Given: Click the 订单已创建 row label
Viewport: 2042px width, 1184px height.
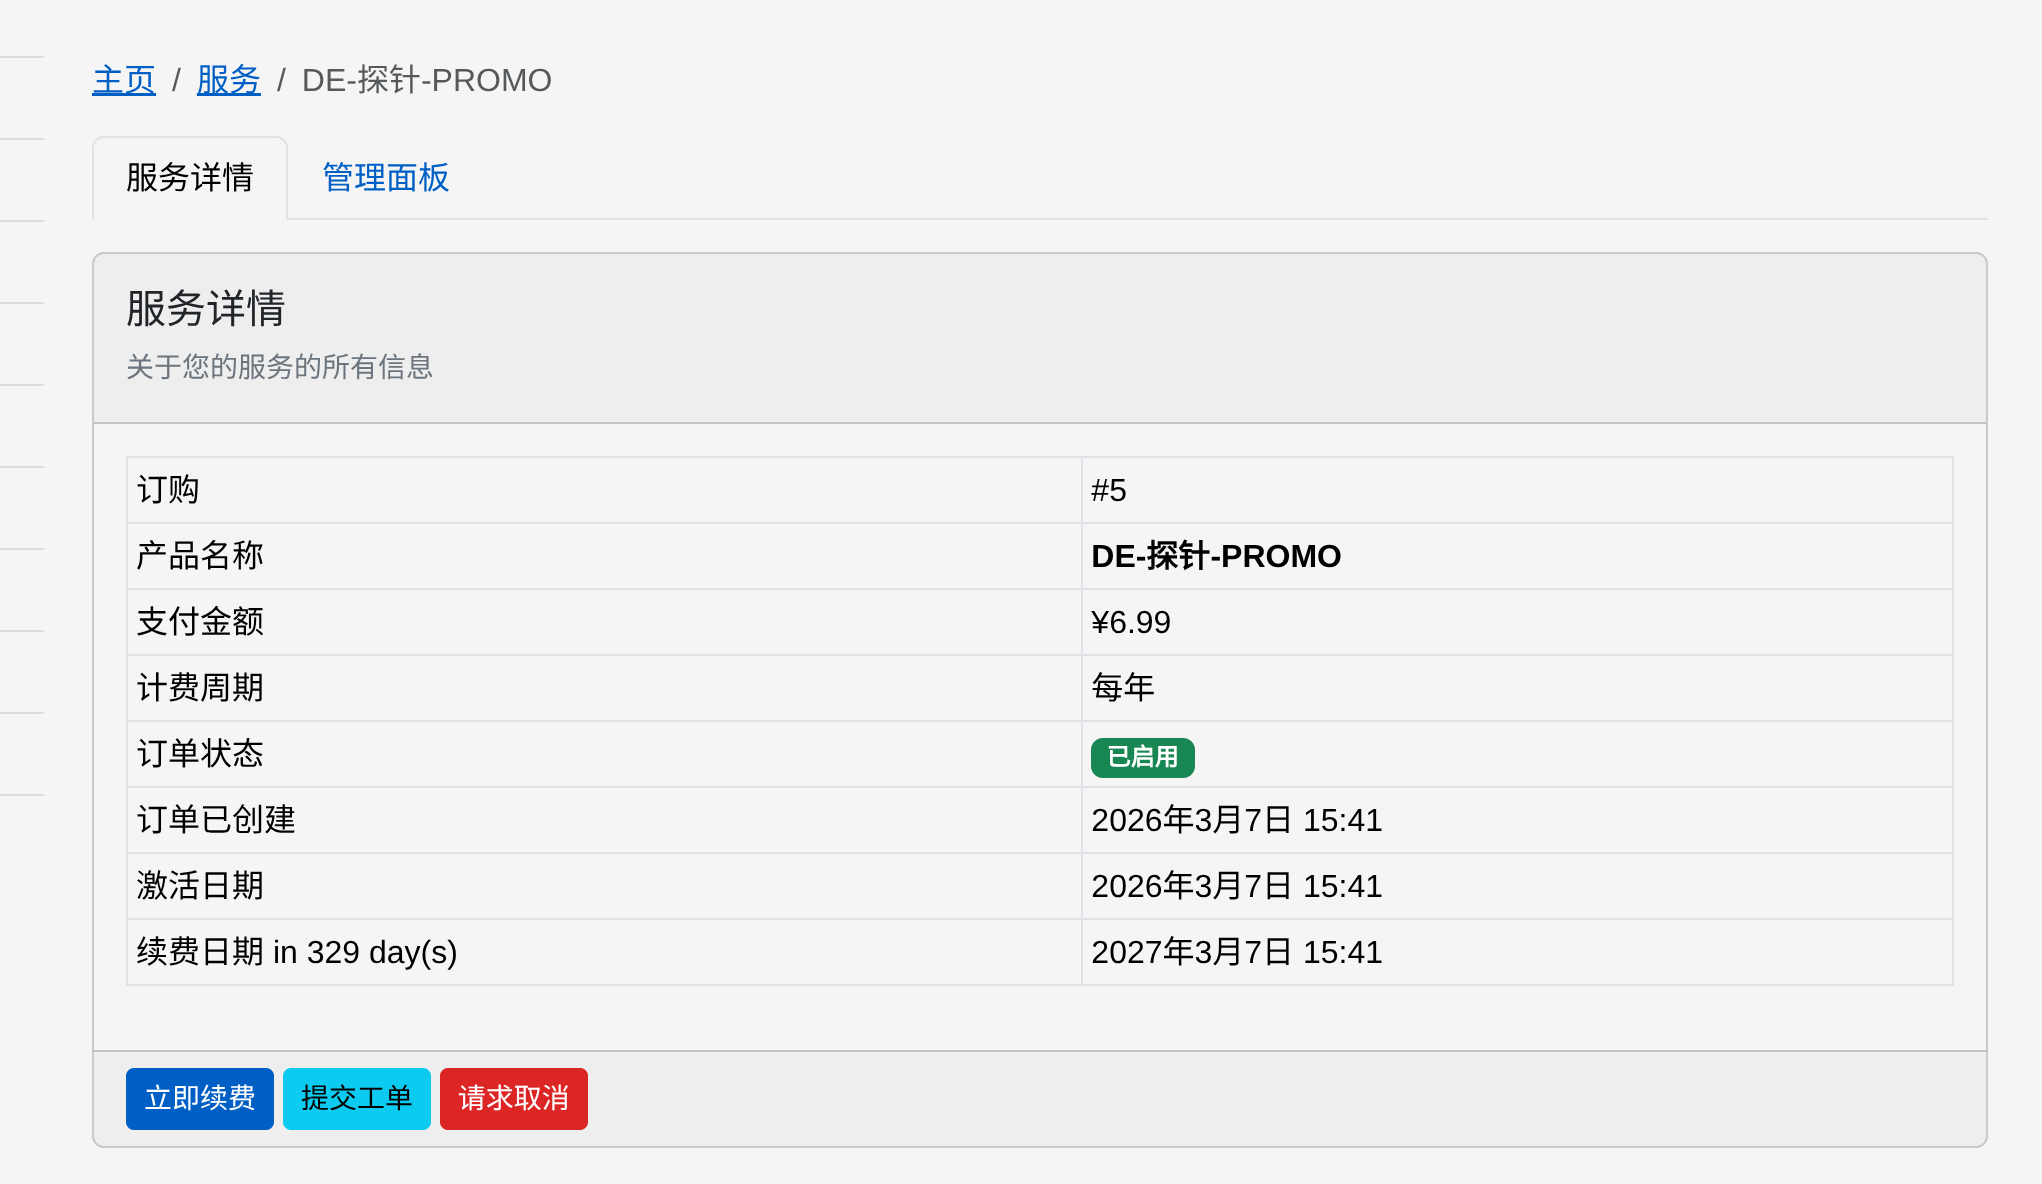Looking at the screenshot, I should [x=216, y=820].
